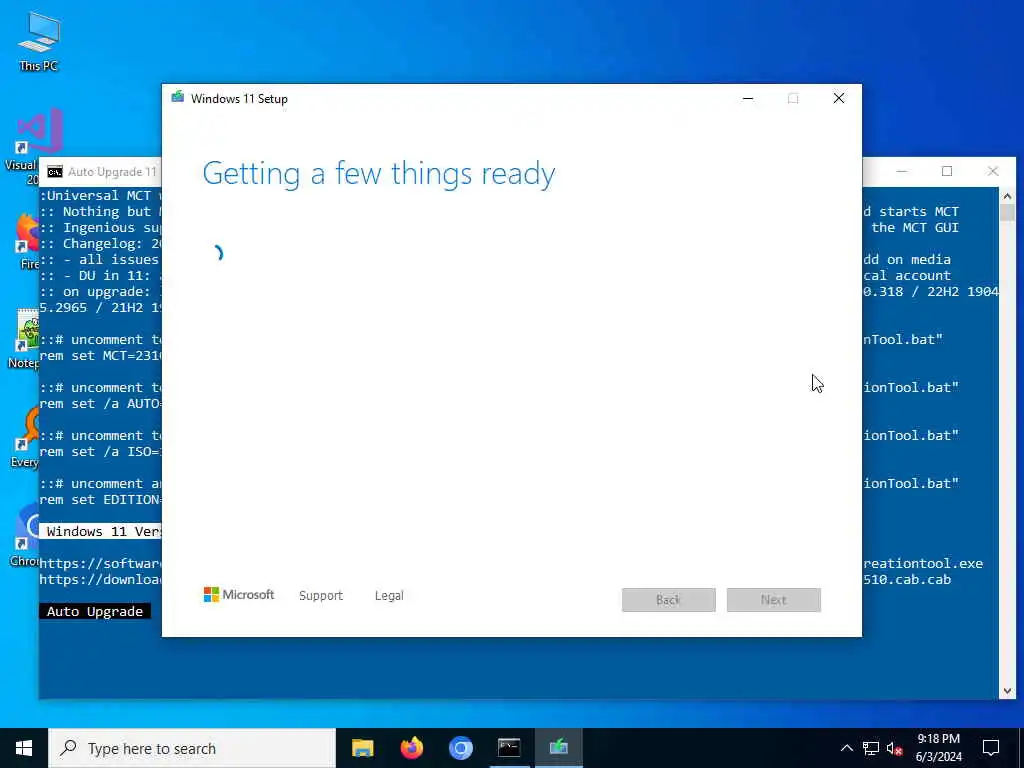Viewport: 1024px width, 768px height.
Task: Select the Notepad++ desktop shortcut
Action: tap(25, 340)
